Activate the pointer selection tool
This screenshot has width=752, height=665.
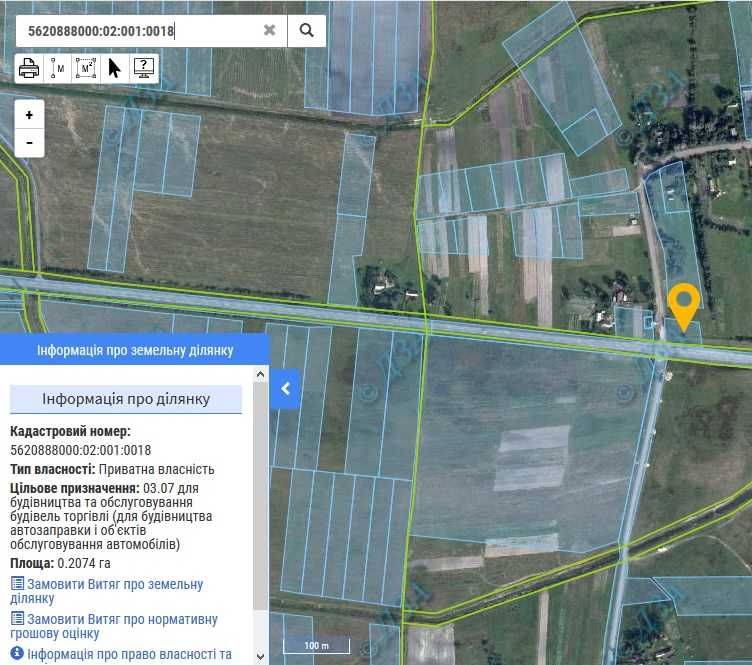[x=114, y=69]
